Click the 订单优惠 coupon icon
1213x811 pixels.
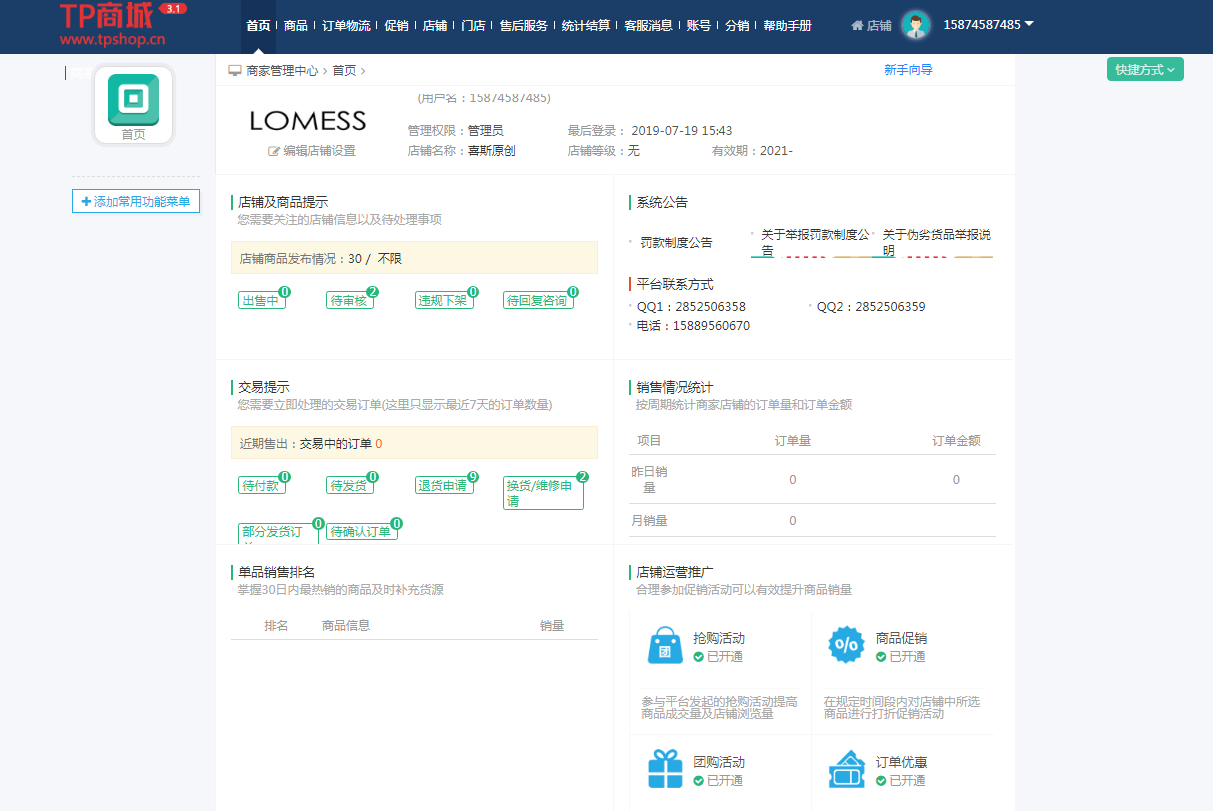coord(846,769)
